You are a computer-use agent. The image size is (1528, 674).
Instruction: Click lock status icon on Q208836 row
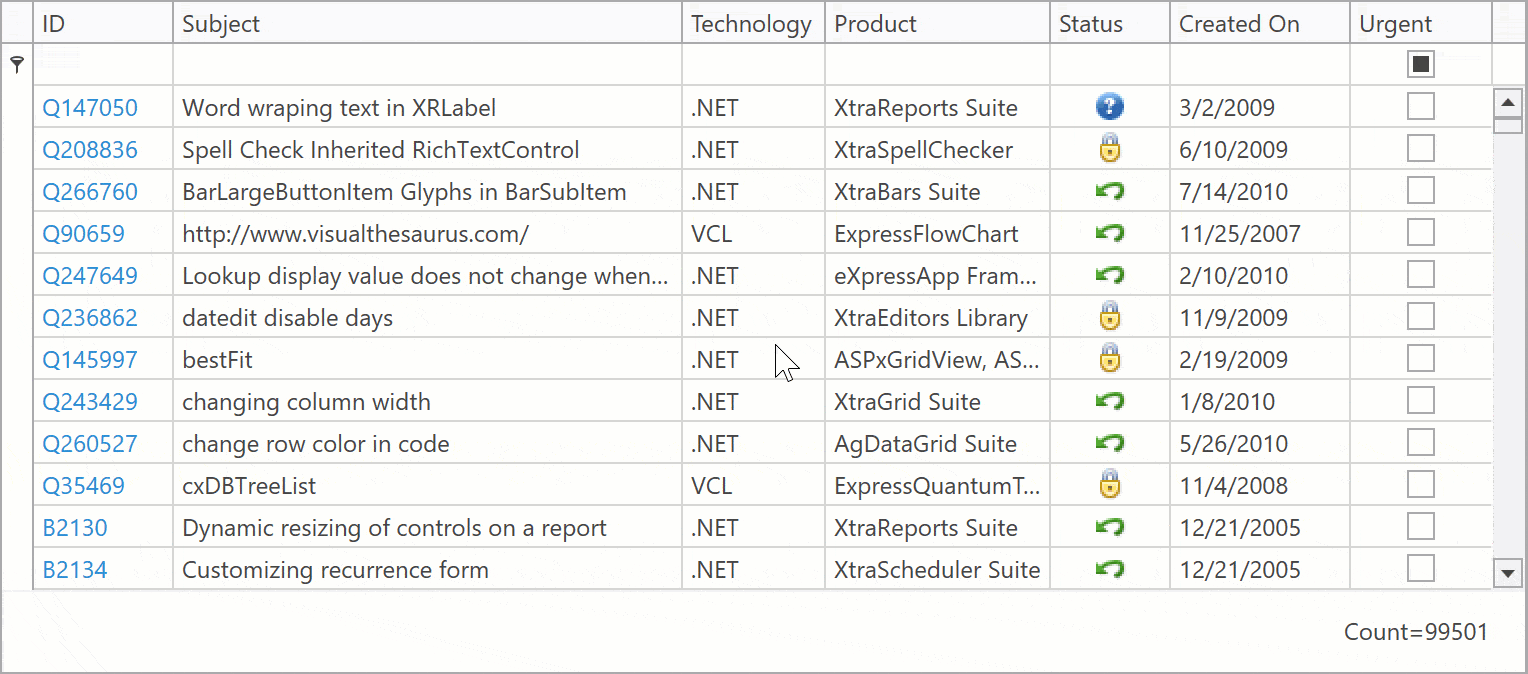pyautogui.click(x=1109, y=149)
